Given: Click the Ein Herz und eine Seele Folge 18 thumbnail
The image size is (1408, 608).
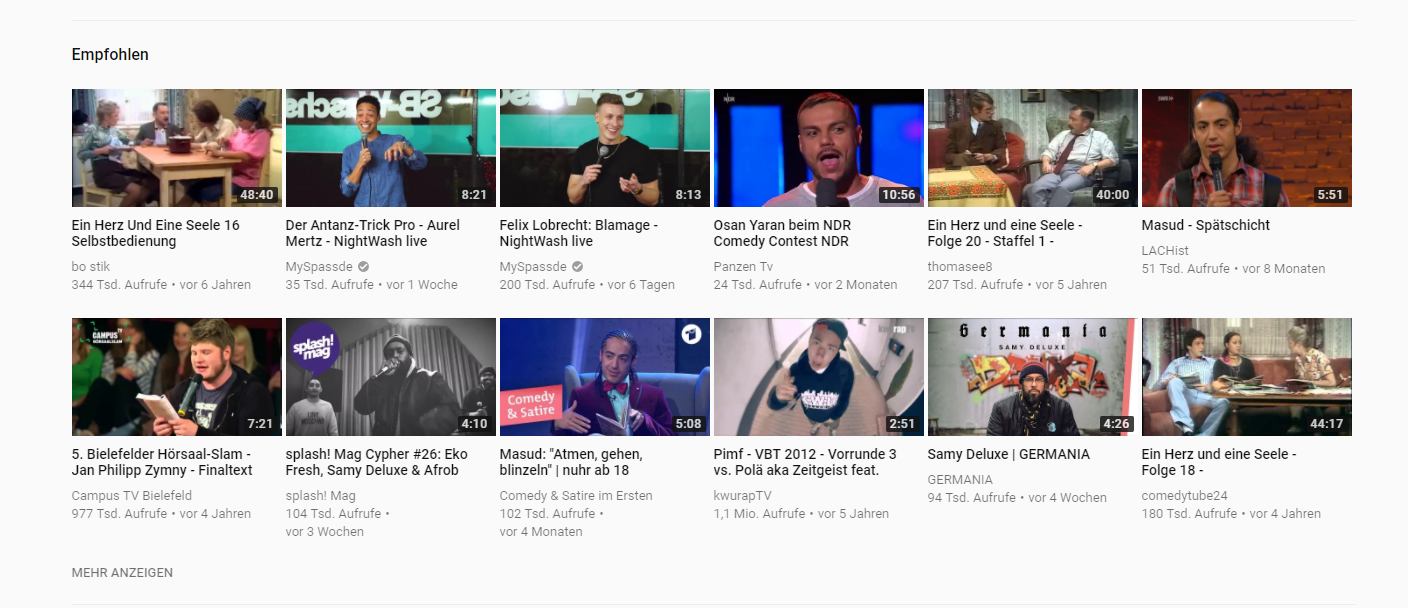Looking at the screenshot, I should 1246,377.
